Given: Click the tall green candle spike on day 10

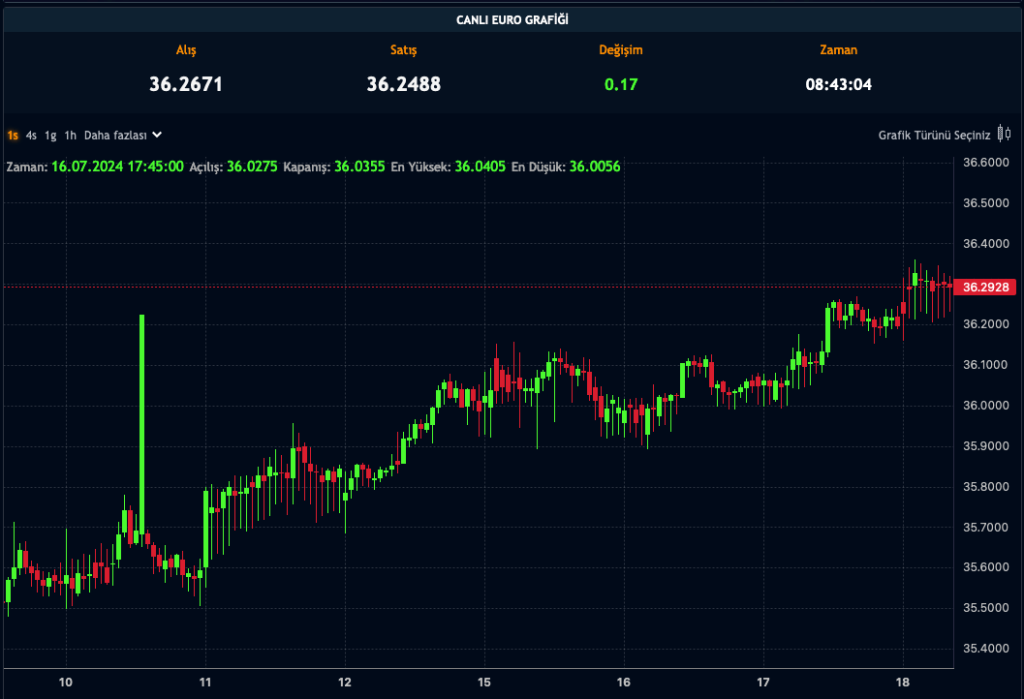Looking at the screenshot, I should point(142,425).
